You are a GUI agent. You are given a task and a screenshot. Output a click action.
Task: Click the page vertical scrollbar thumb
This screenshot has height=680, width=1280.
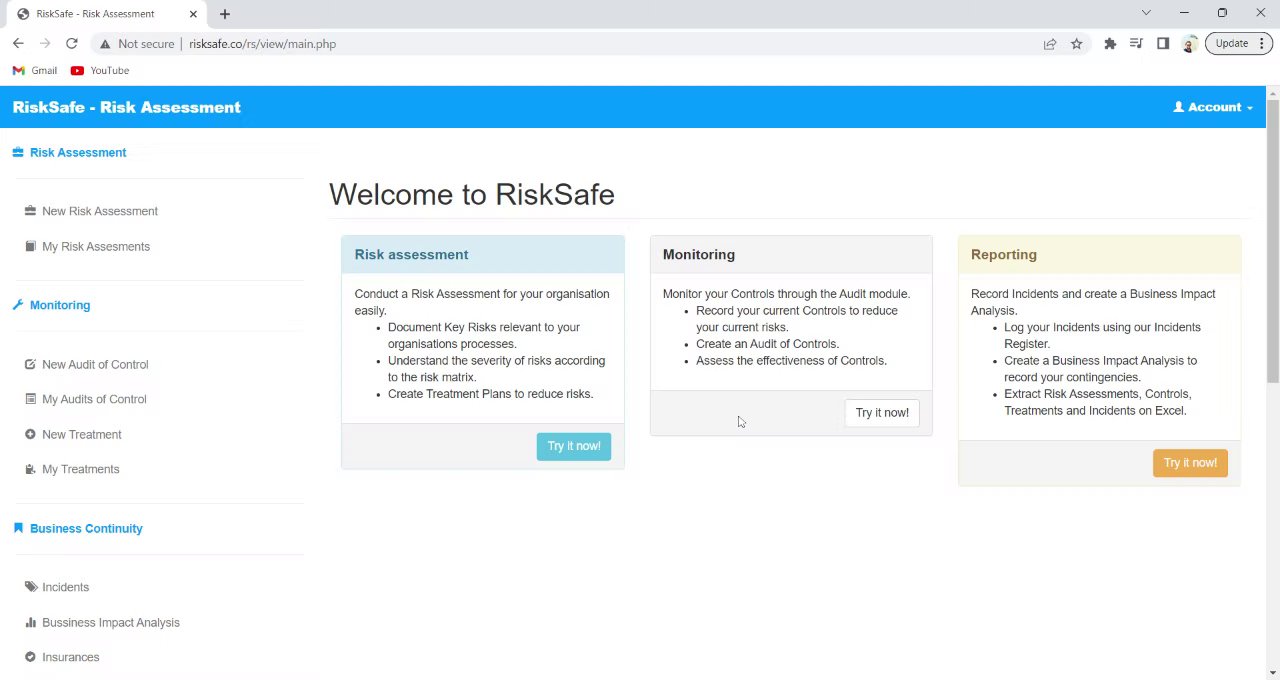coord(1272,240)
